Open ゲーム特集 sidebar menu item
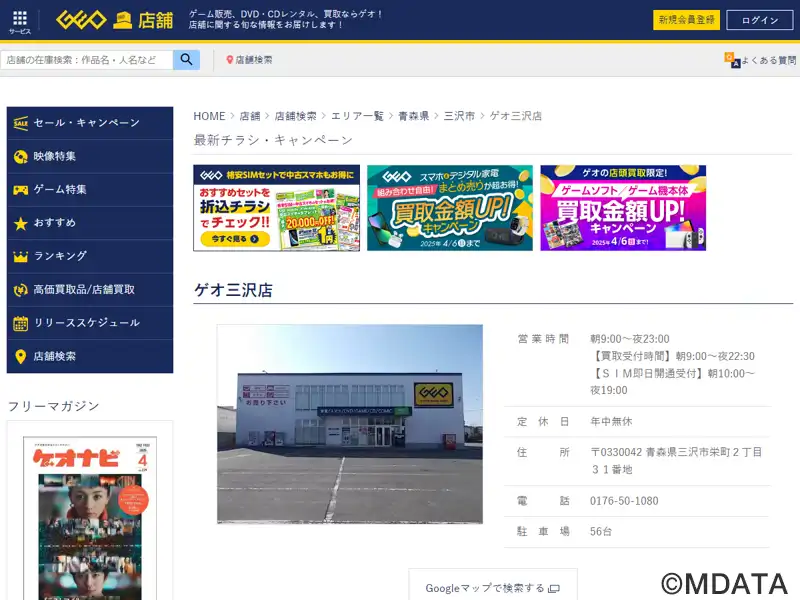This screenshot has height=600, width=800. pyautogui.click(x=90, y=190)
